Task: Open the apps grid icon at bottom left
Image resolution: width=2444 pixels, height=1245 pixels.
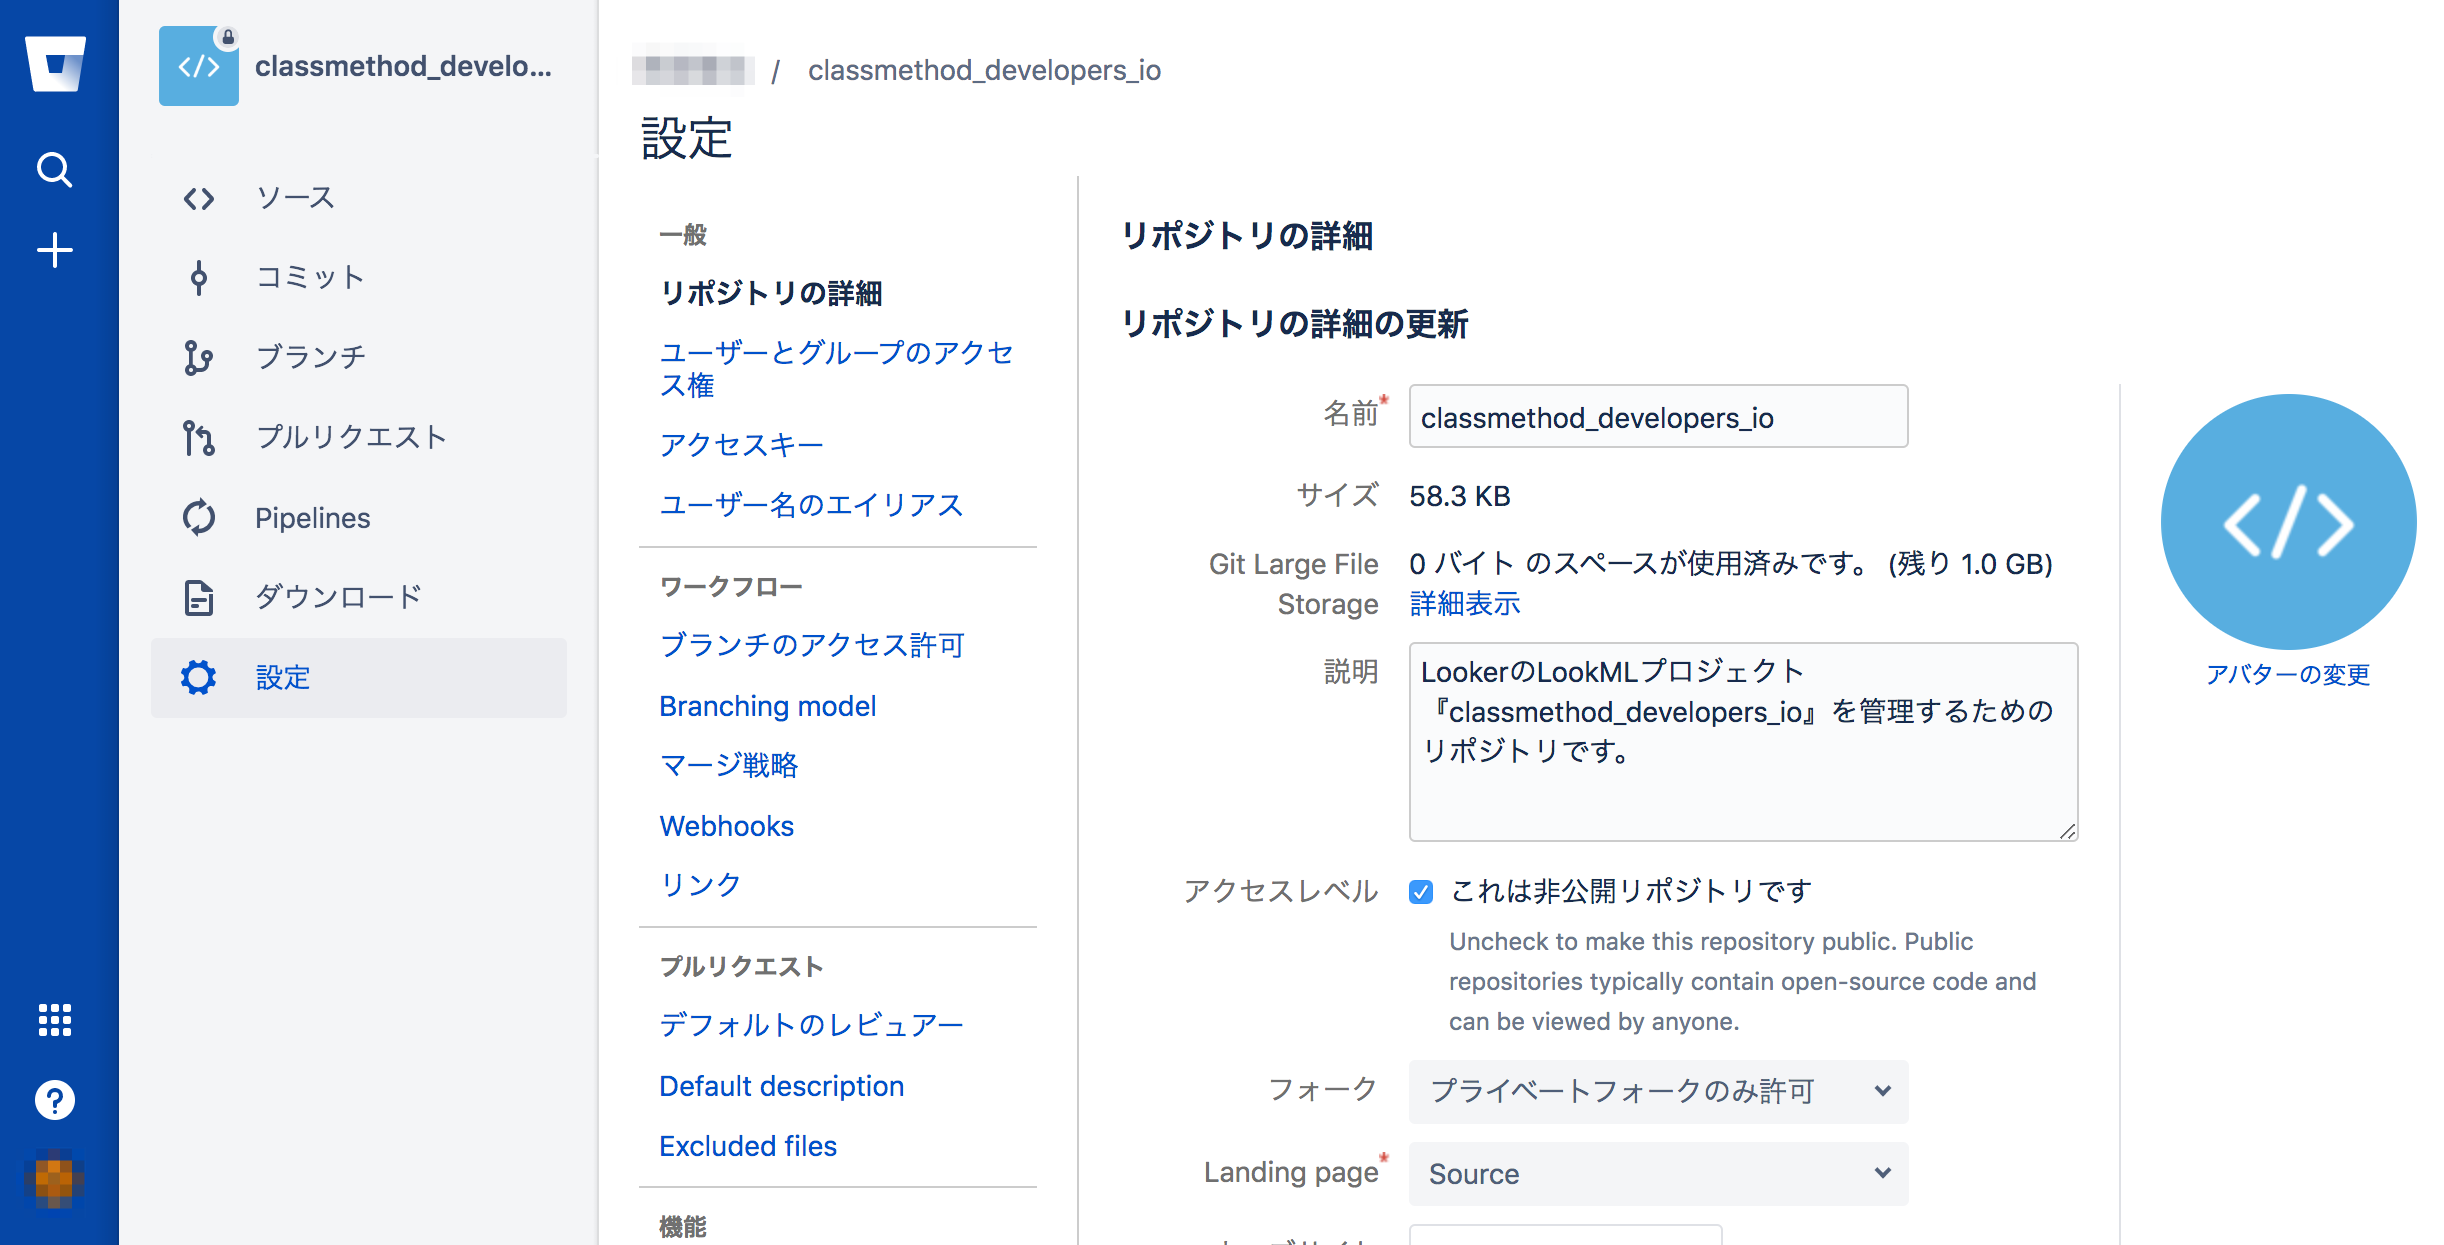Action: click(55, 1020)
